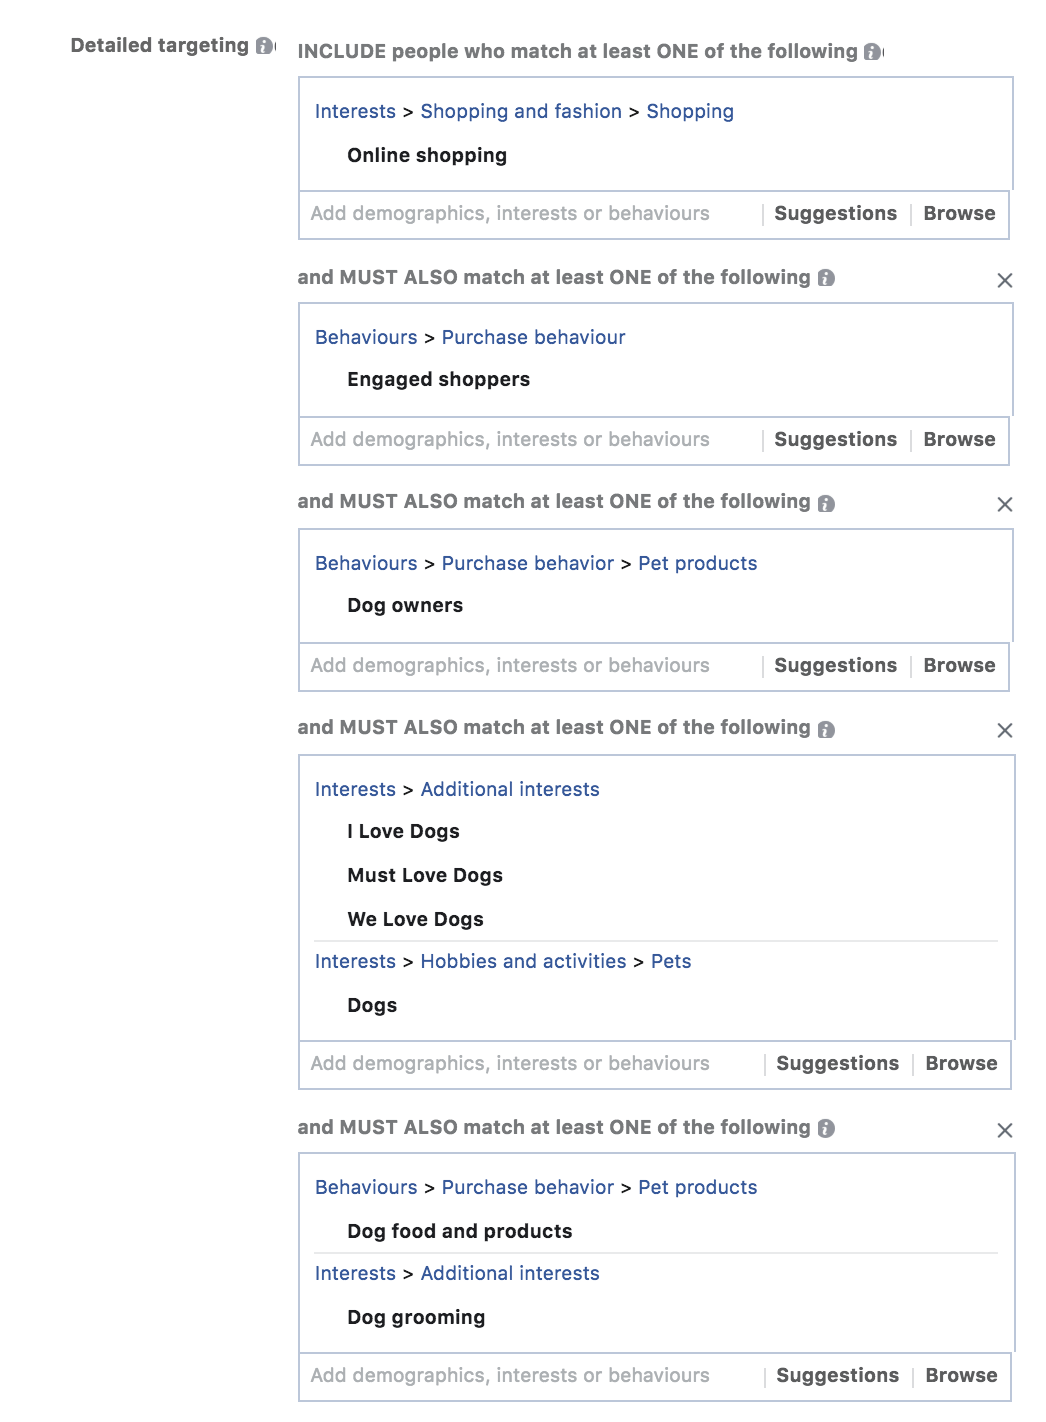Viewport: 1046px width, 1422px height.
Task: Open info tooltip beside Detailed targeting label
Action: [x=264, y=45]
